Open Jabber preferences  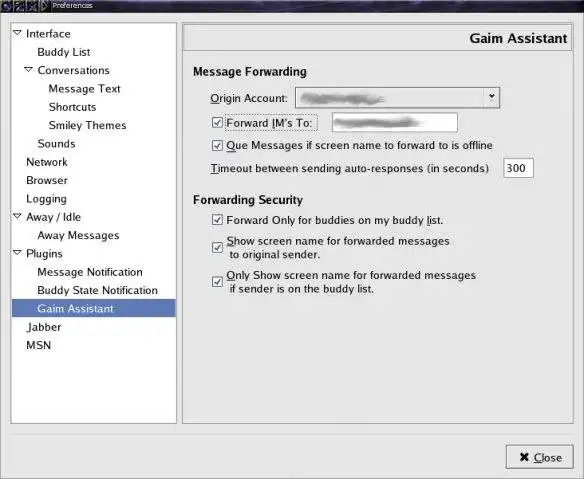pyautogui.click(x=44, y=327)
